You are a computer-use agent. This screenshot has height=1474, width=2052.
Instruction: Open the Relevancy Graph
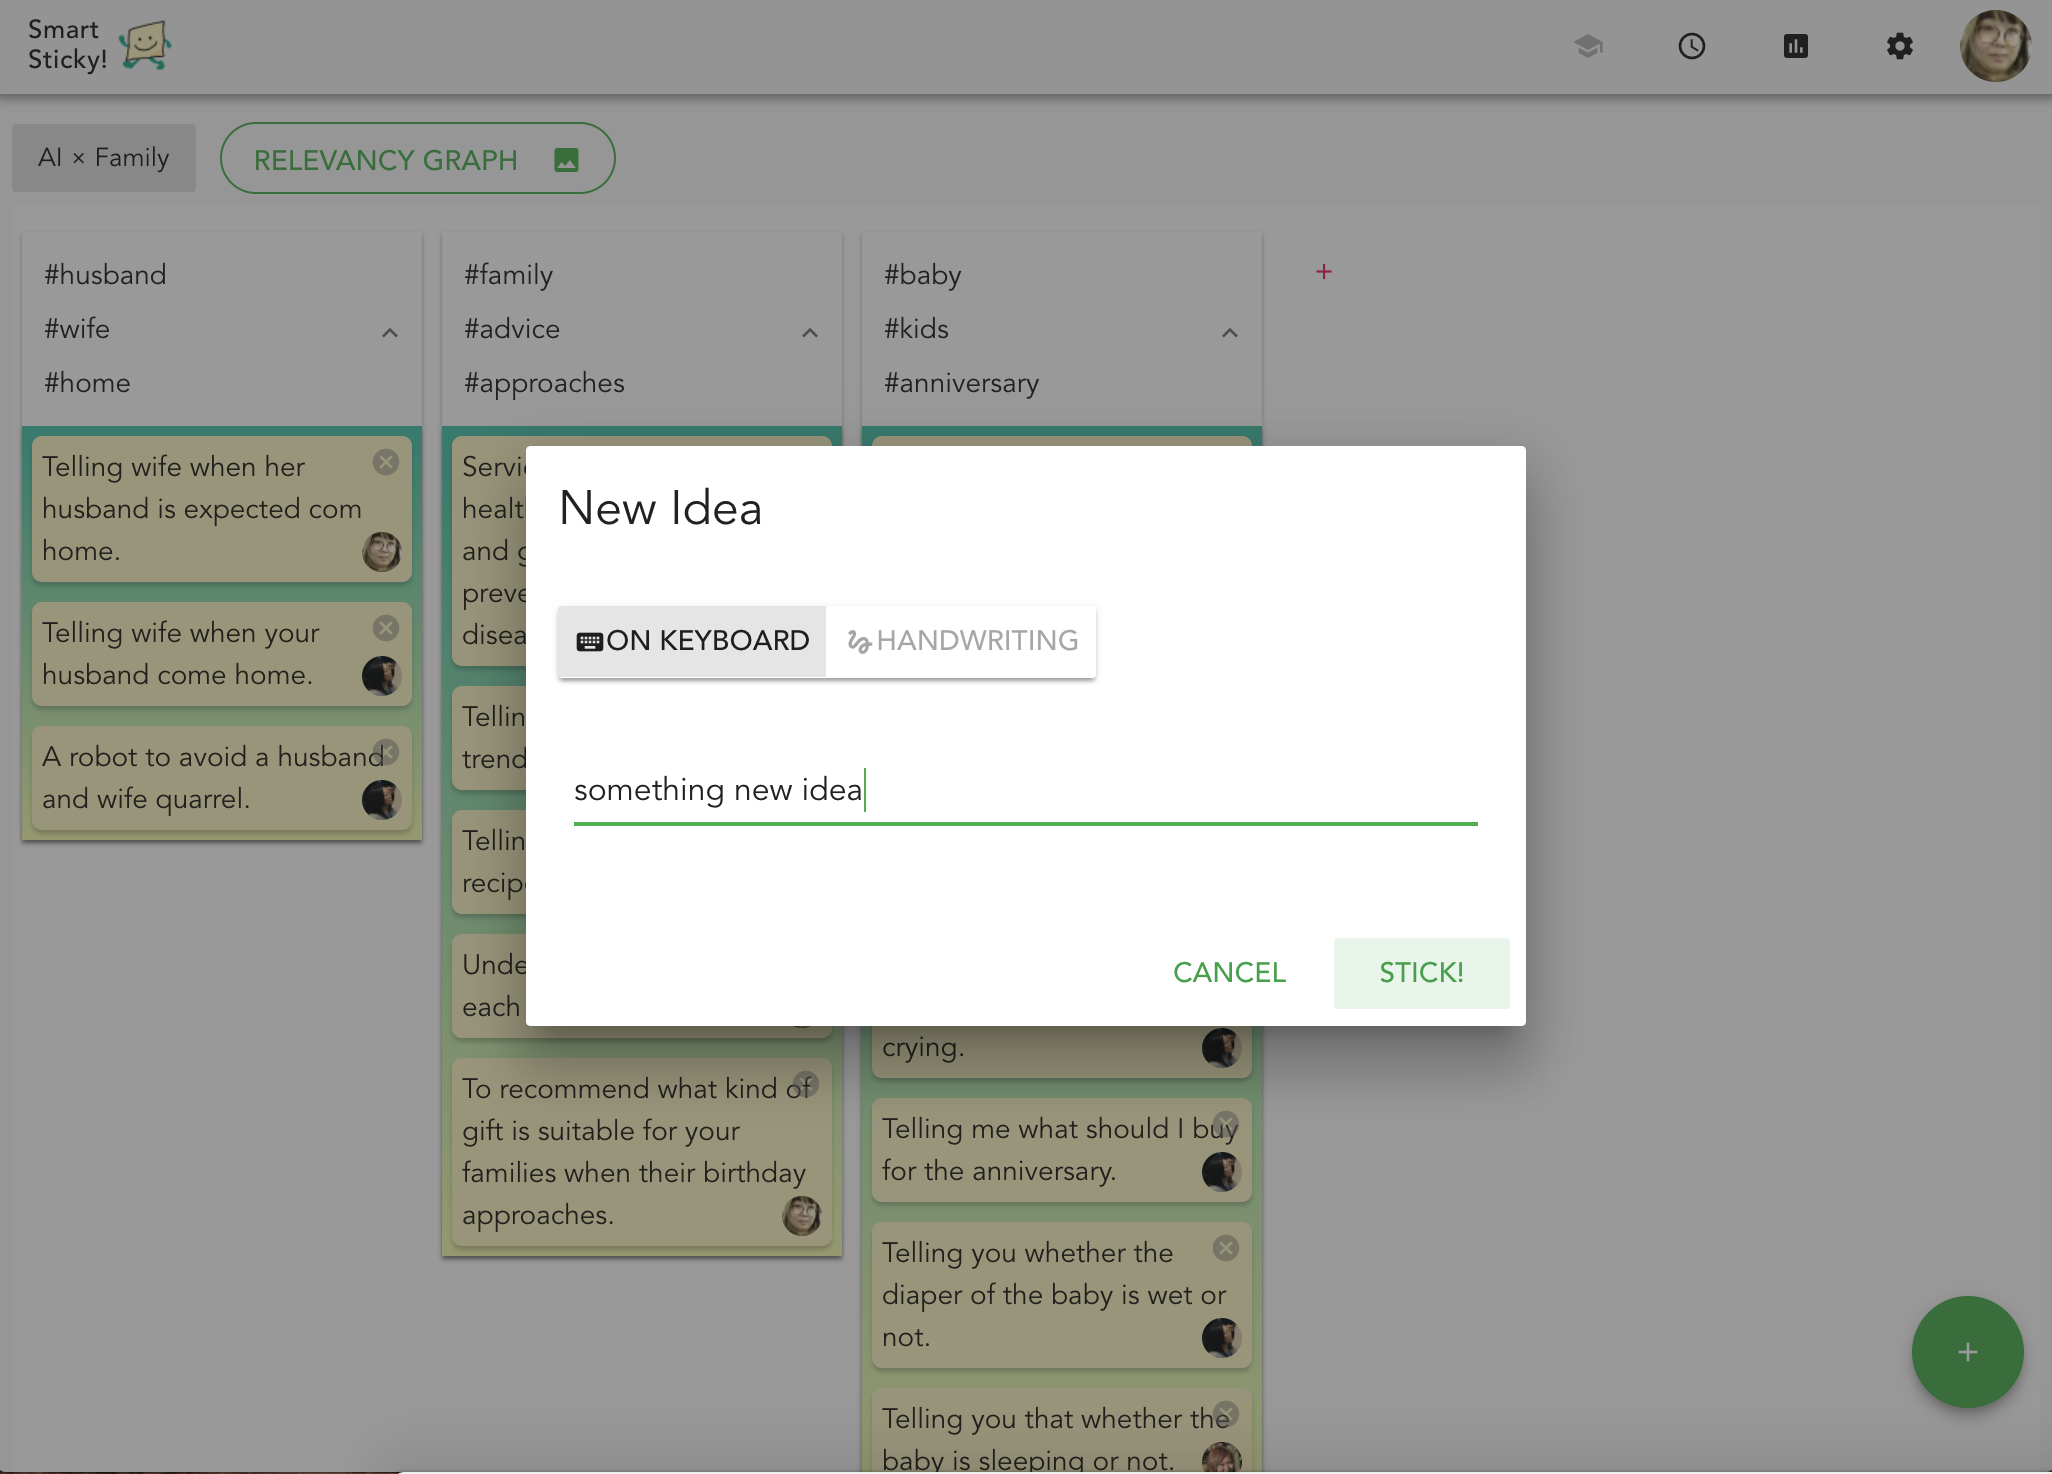(x=417, y=159)
